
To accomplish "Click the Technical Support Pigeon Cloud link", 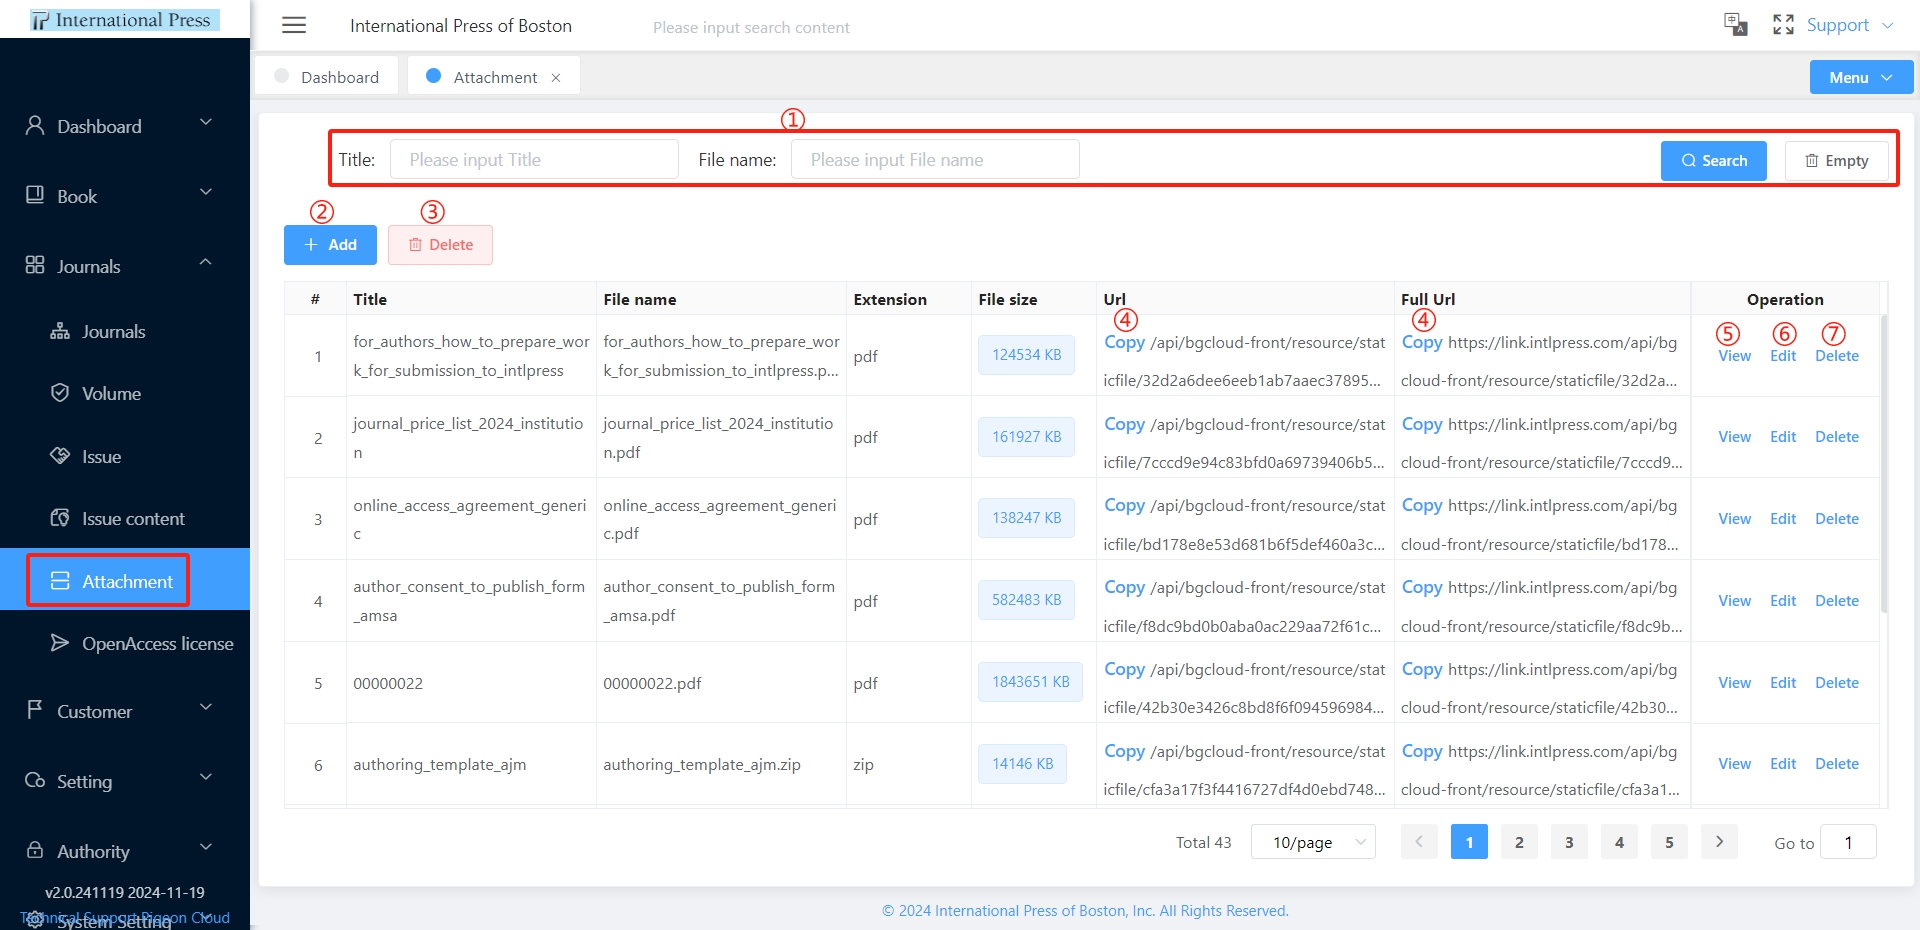I will (125, 917).
